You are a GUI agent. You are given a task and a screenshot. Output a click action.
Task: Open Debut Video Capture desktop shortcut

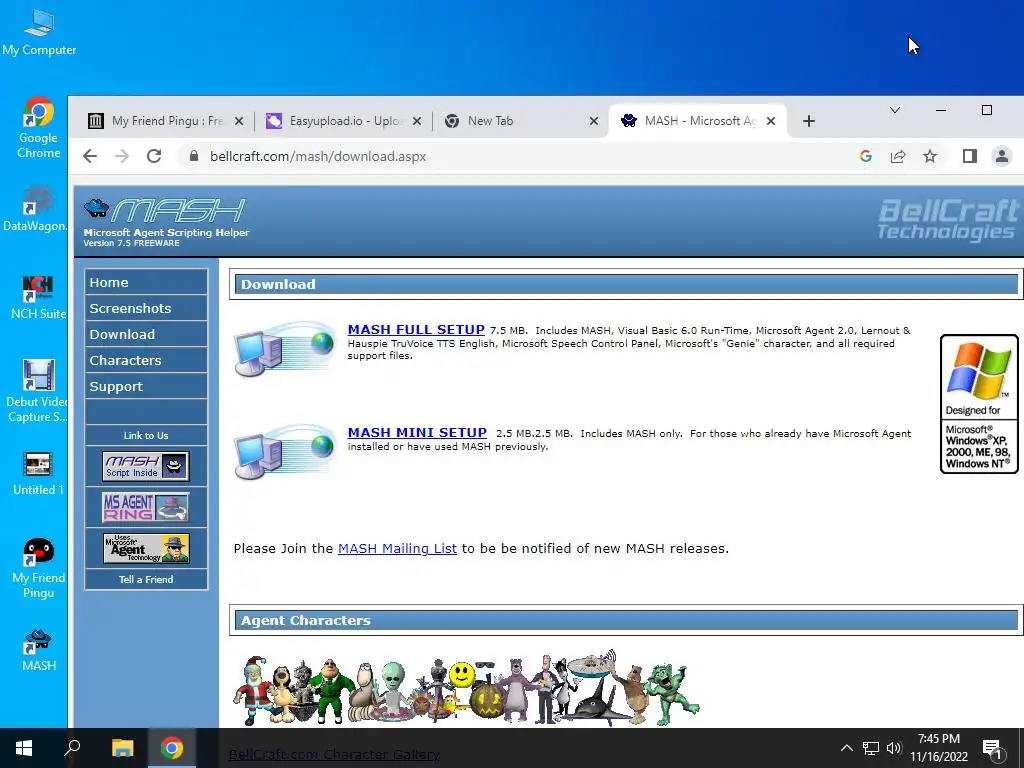(x=37, y=392)
